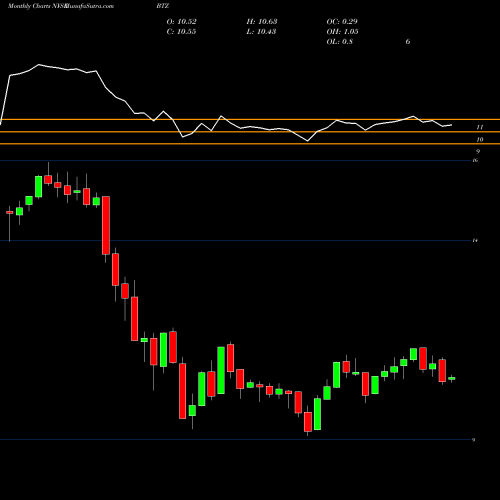This screenshot has width=500, height=500.
Task: Click the axis label '11' on upper chart
Action: [x=480, y=127]
